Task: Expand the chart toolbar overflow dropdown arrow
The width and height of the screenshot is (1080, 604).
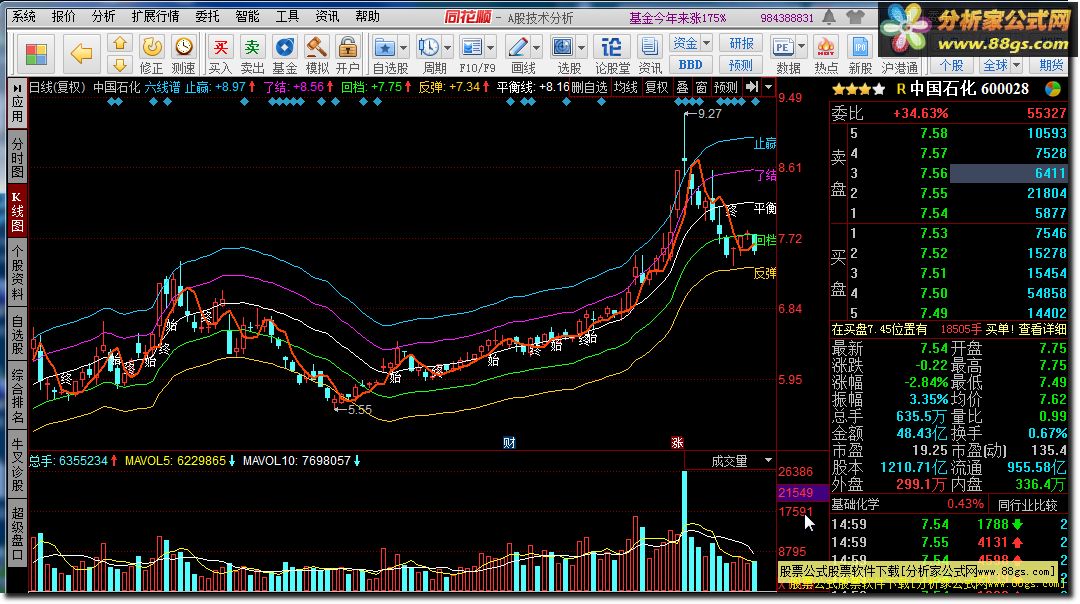Action: [768, 87]
